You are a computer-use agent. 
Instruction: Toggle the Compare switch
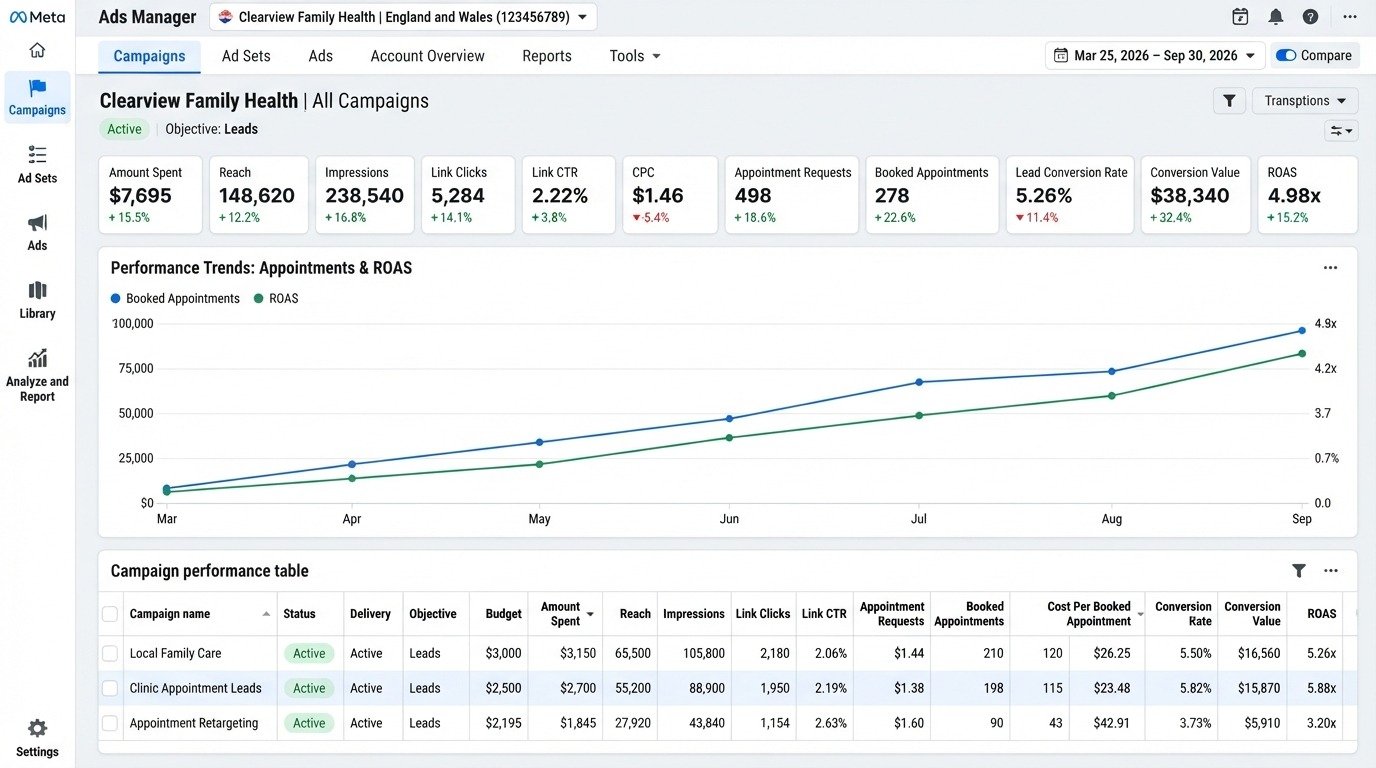coord(1286,56)
